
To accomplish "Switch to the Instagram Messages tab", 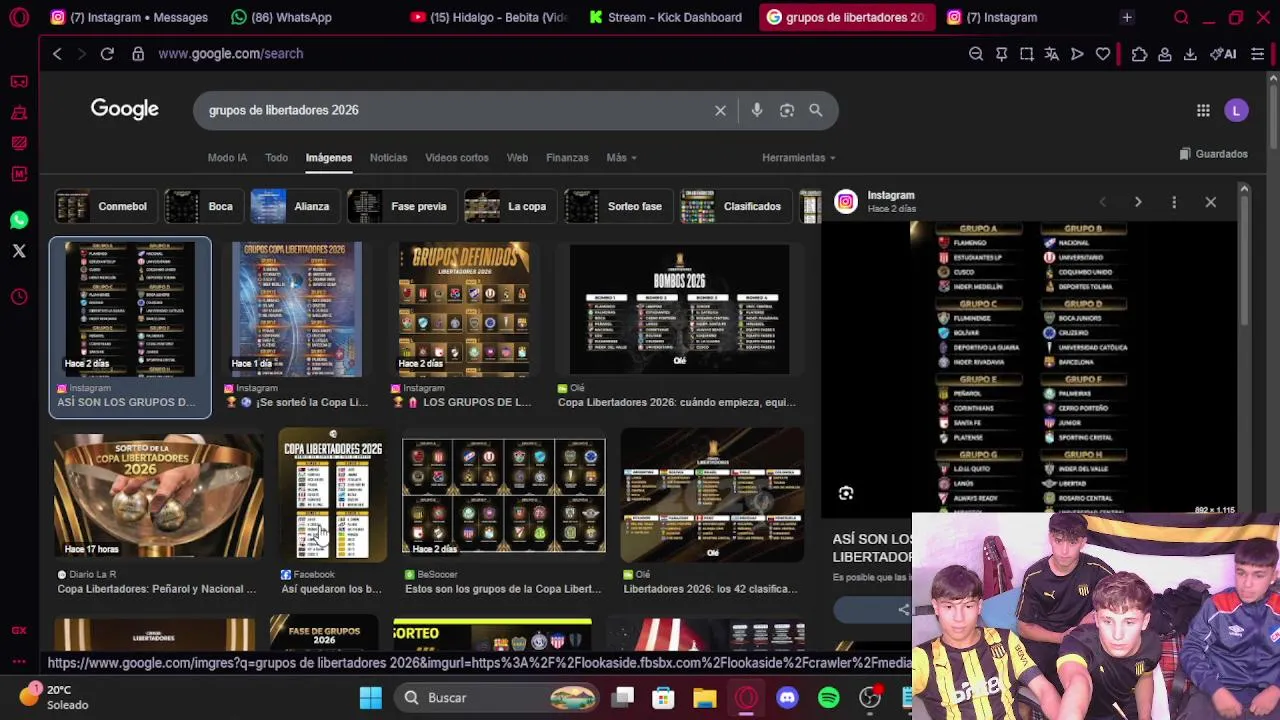I will click(x=129, y=17).
